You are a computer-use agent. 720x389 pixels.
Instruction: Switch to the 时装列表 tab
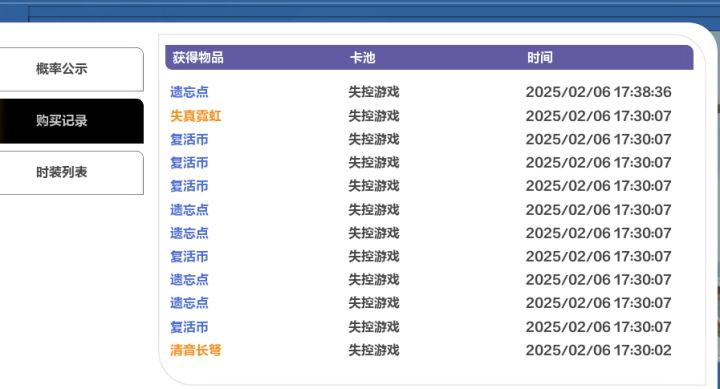coord(71,173)
